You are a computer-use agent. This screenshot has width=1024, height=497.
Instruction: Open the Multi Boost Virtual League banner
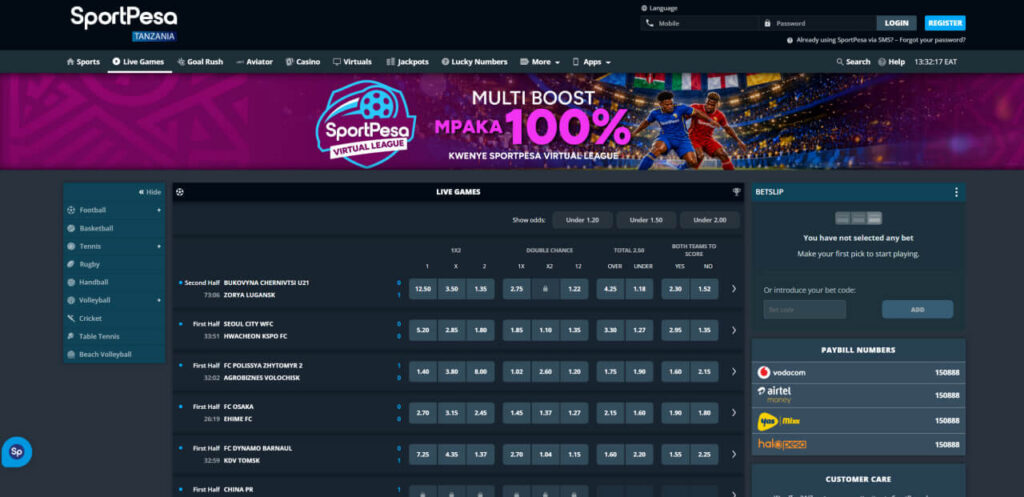(512, 121)
